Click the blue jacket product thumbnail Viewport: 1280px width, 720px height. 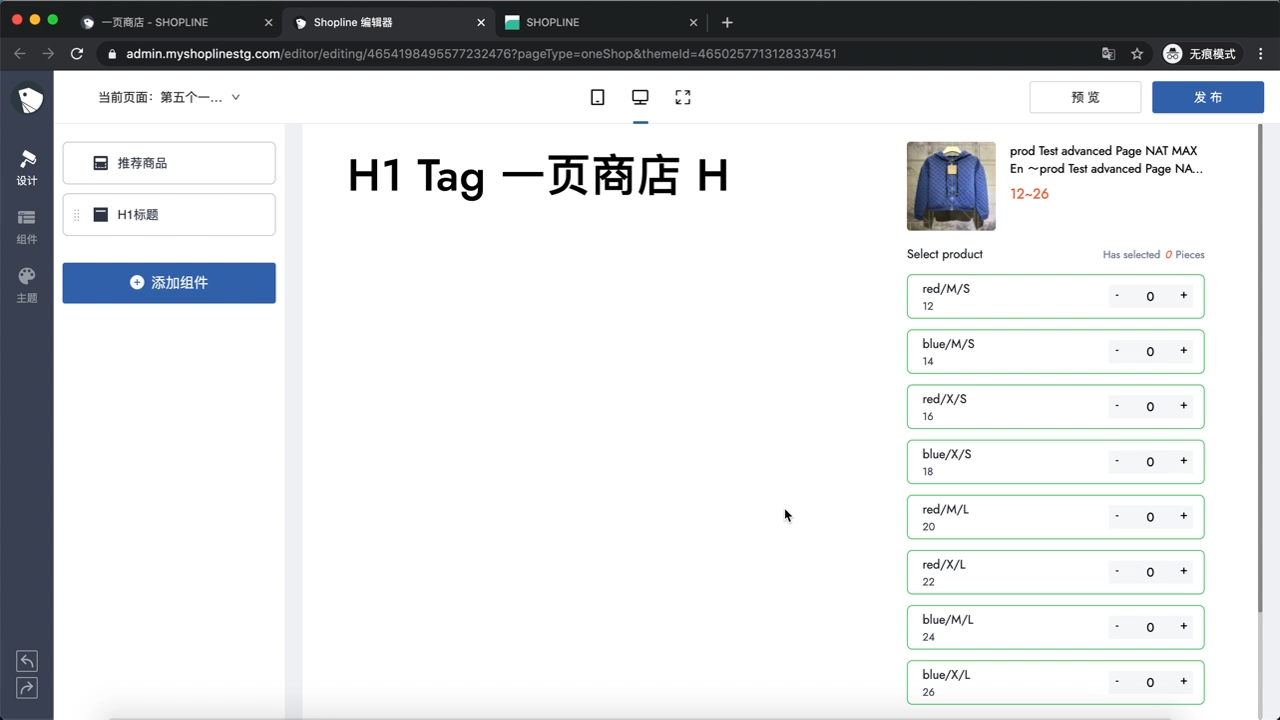950,186
